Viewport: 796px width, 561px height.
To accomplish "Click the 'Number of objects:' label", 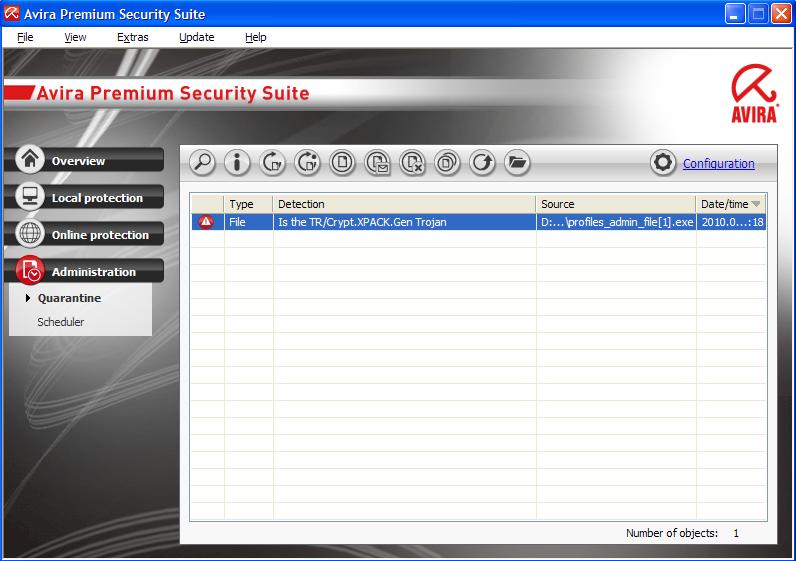I will [x=672, y=533].
